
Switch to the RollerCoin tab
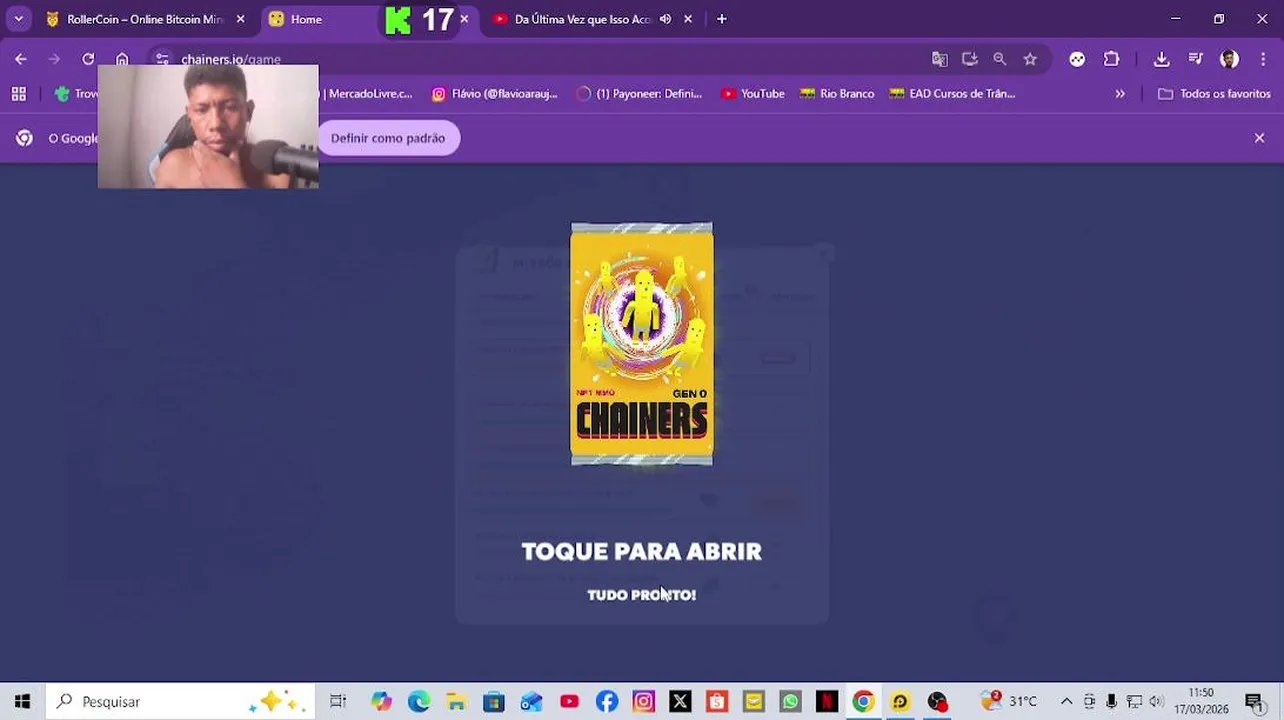click(144, 19)
